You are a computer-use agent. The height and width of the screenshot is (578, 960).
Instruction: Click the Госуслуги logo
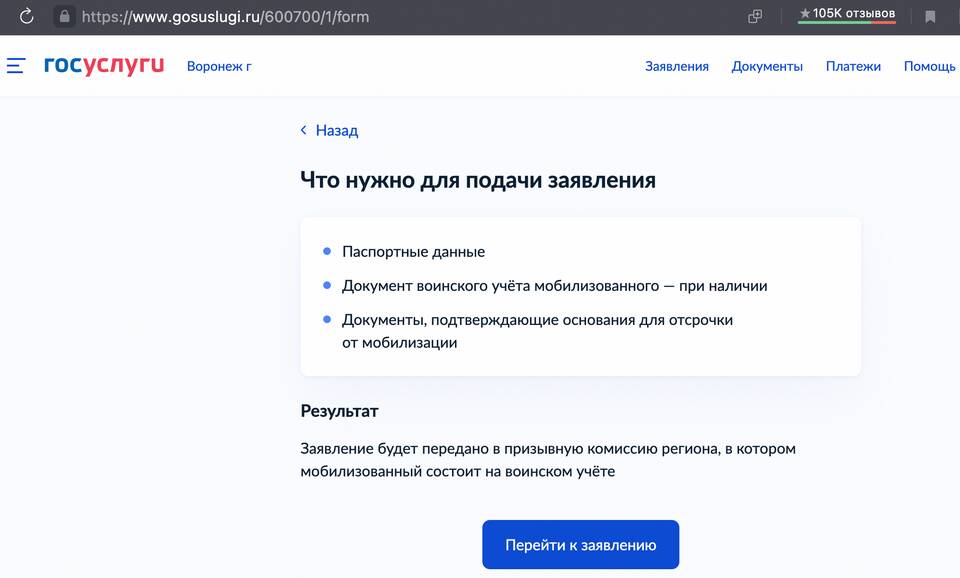[x=103, y=66]
